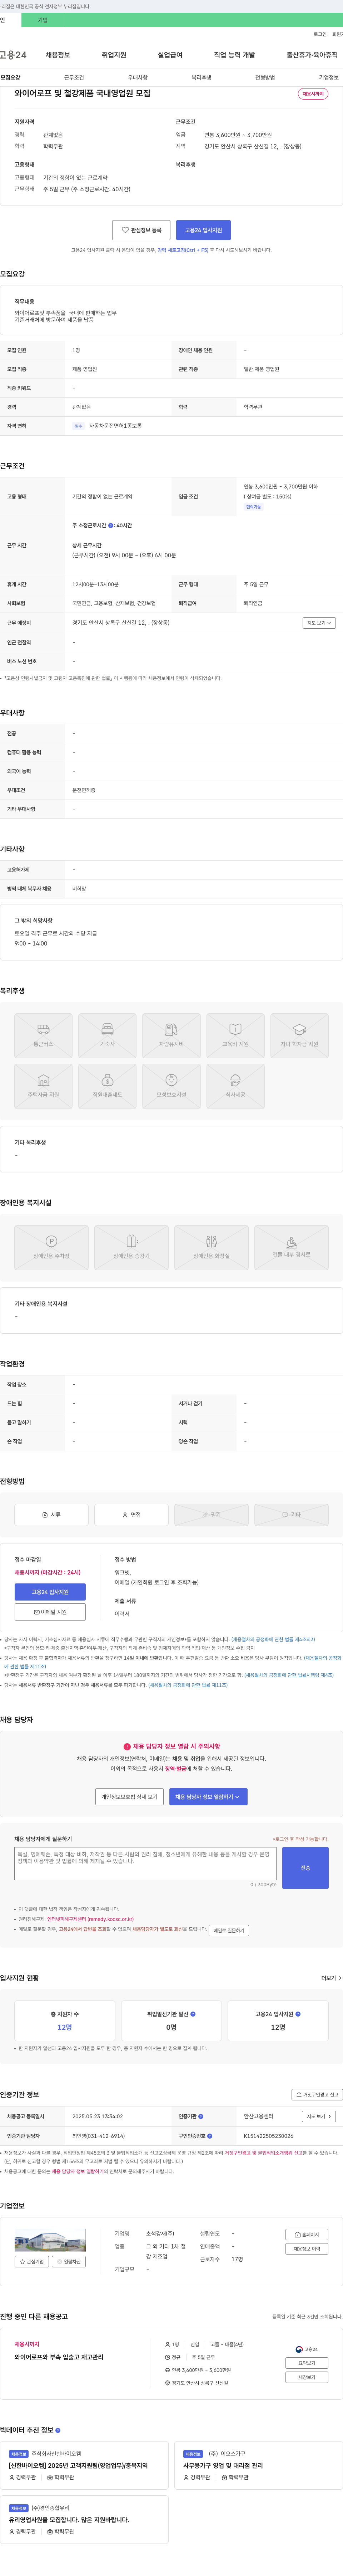Click the 차량유지비 welfare icon

tap(171, 1036)
